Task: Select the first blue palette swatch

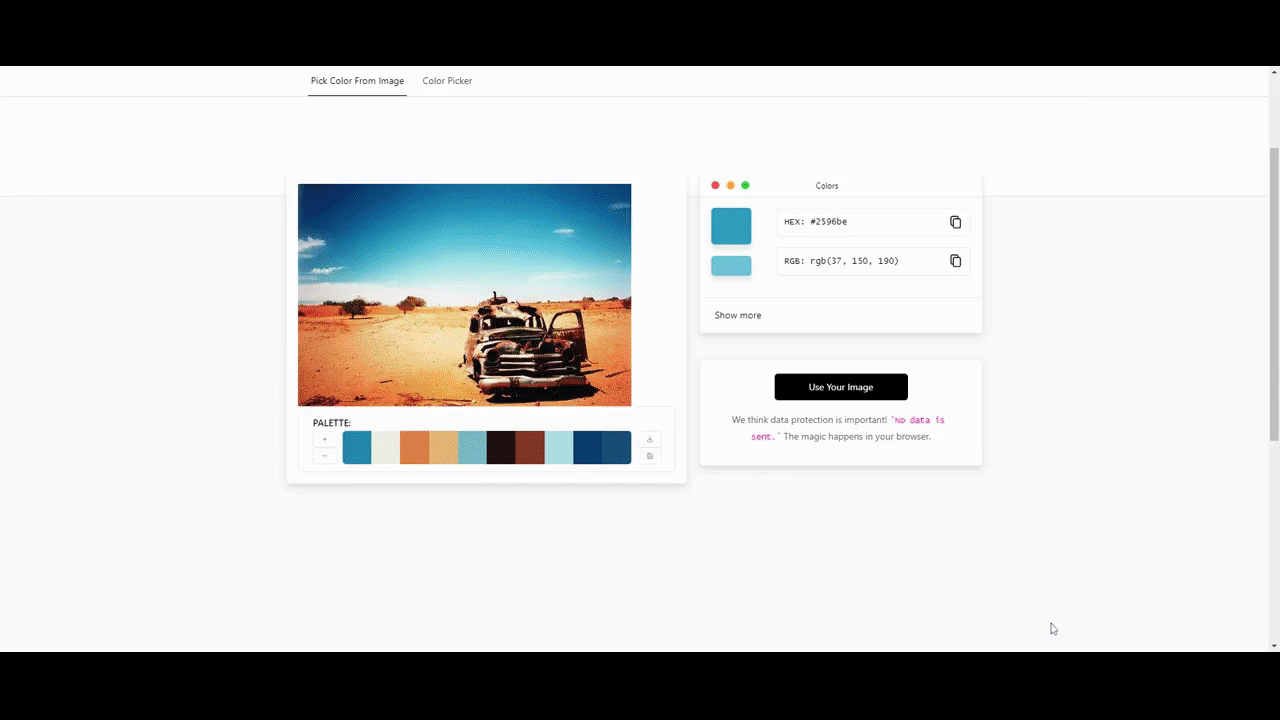Action: point(357,448)
